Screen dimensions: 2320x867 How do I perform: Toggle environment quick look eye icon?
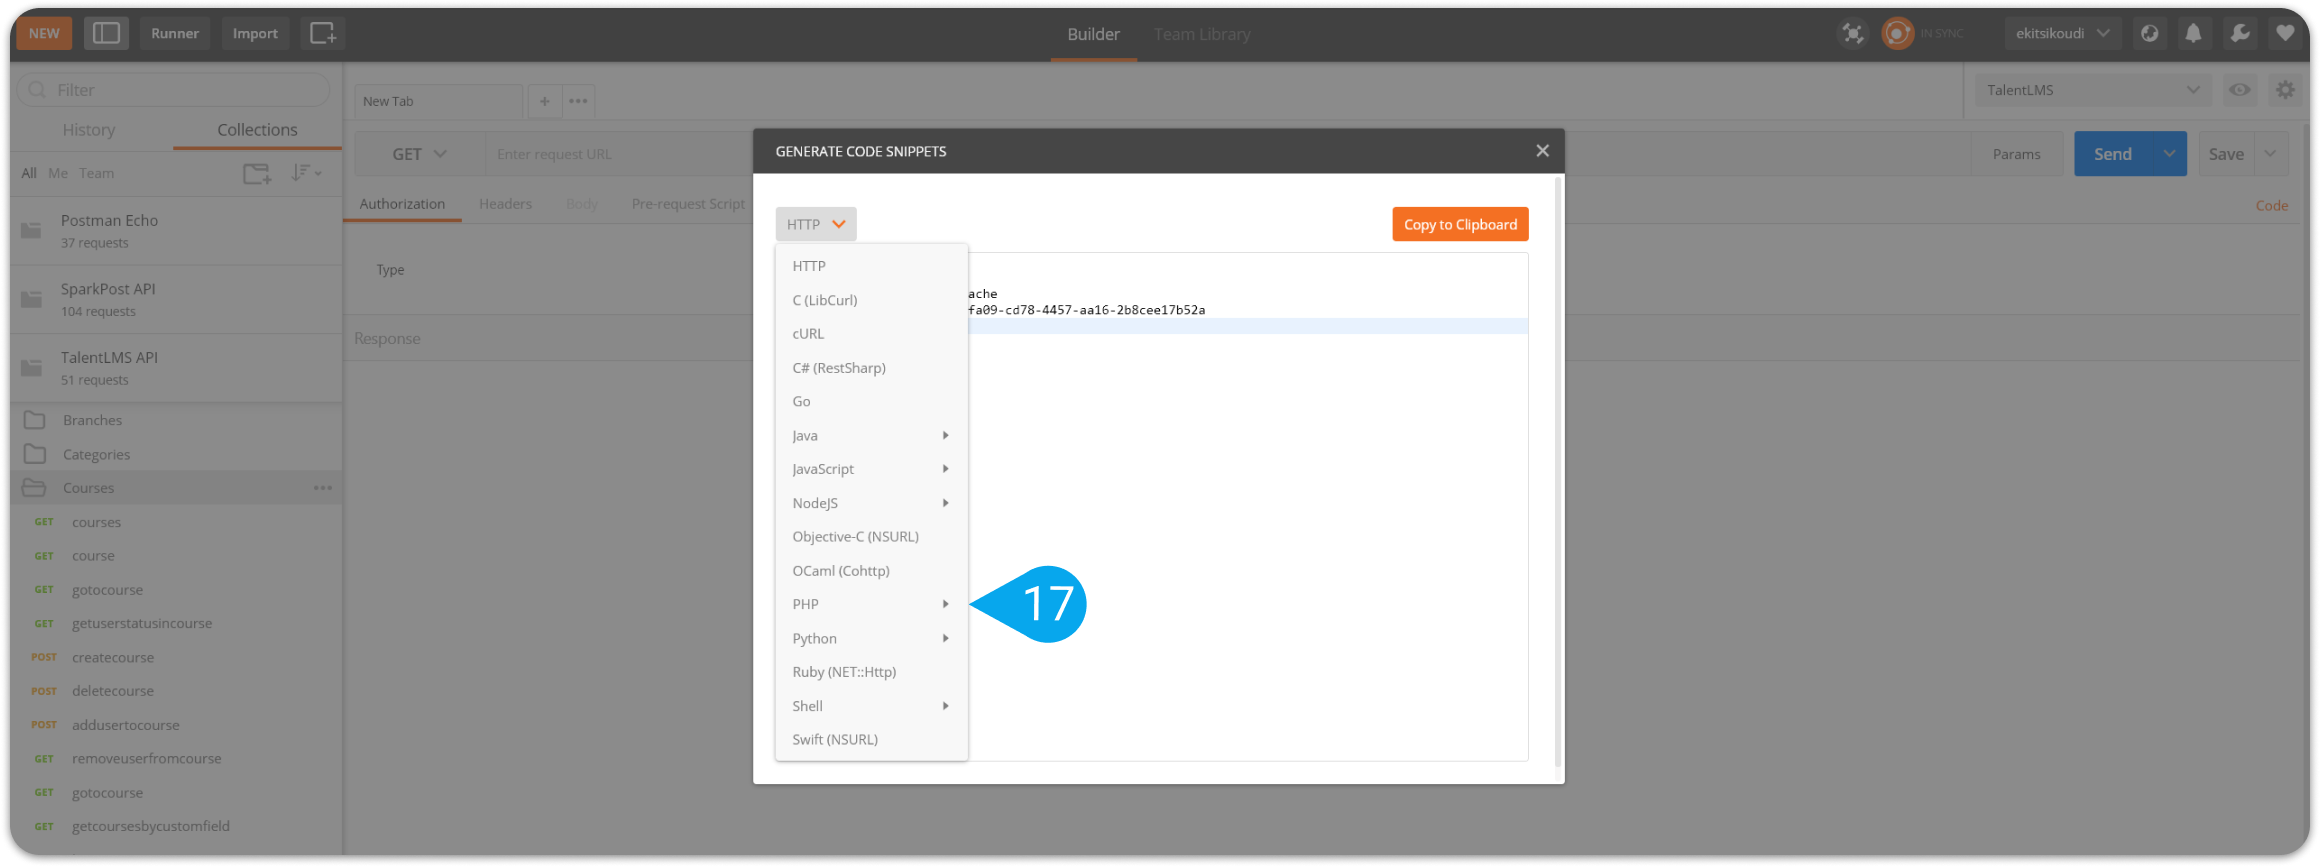2240,90
